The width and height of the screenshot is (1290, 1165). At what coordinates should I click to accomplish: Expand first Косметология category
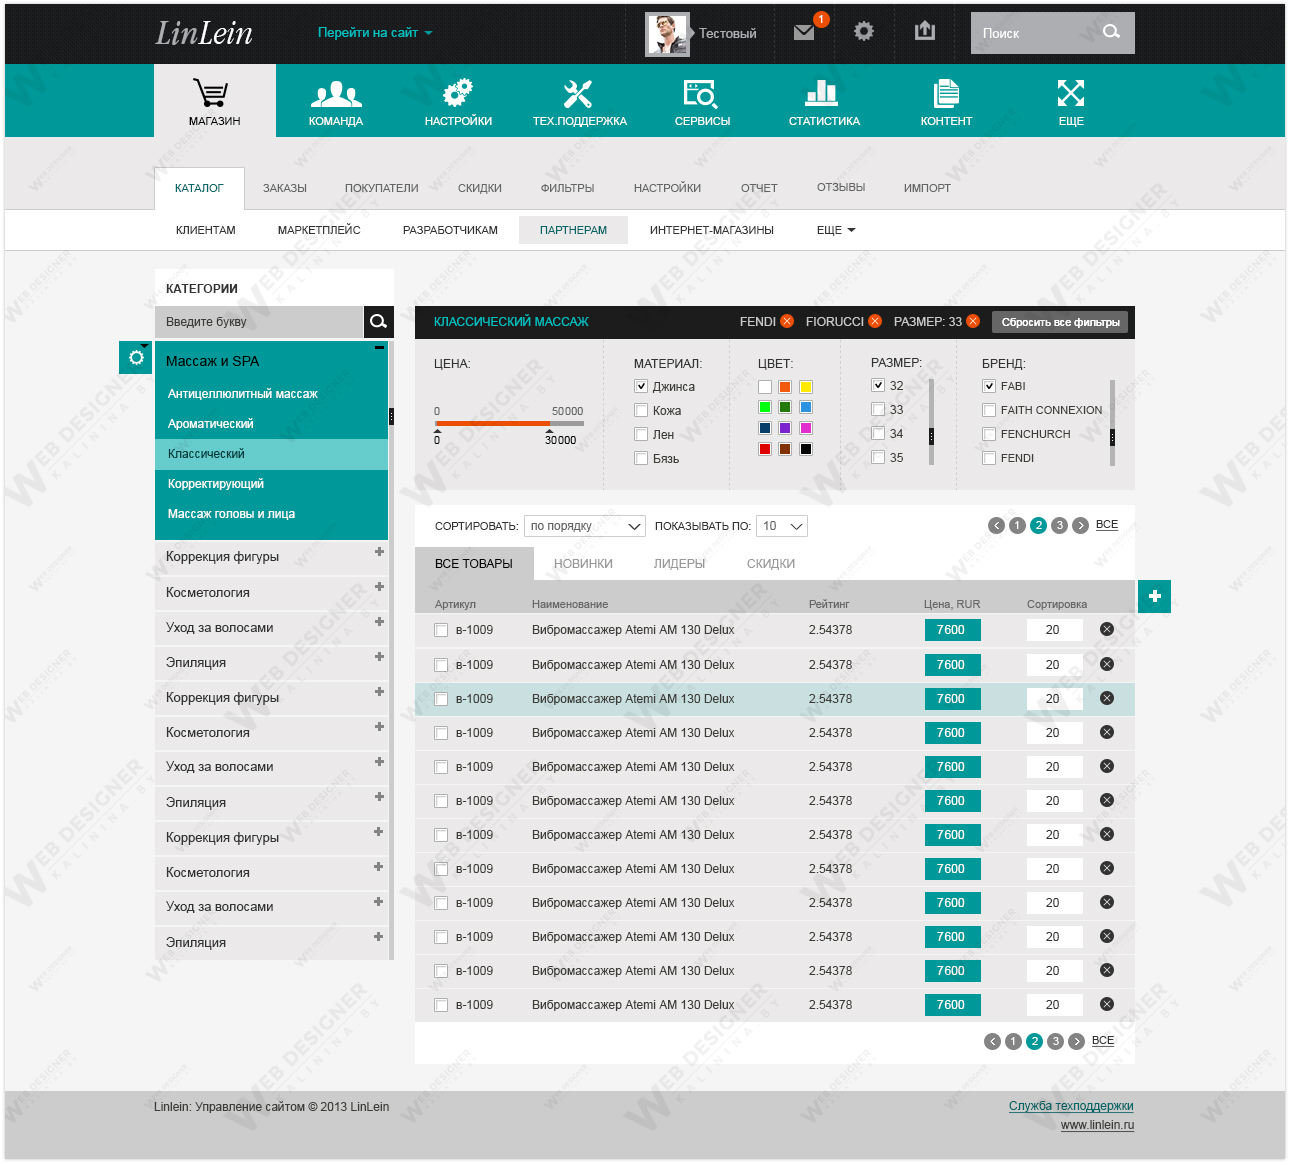click(x=379, y=586)
